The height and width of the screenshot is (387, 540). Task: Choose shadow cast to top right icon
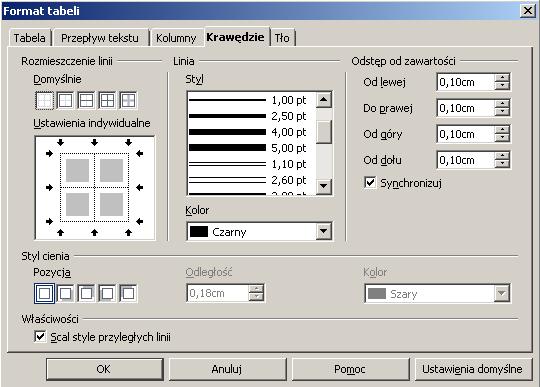[86, 293]
